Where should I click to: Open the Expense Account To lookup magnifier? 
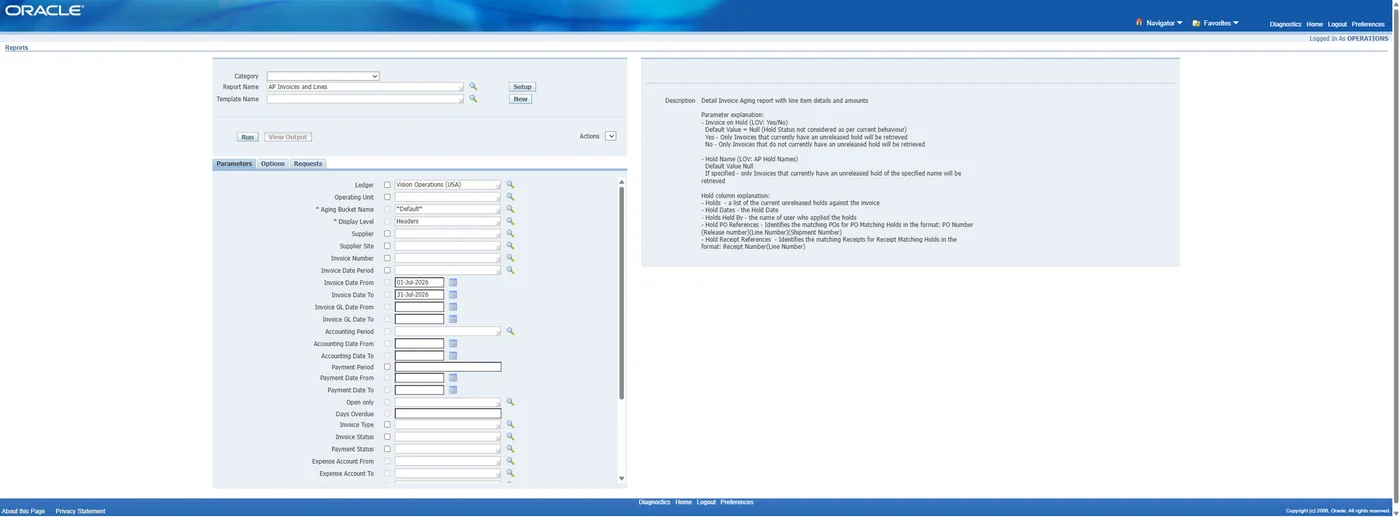510,473
